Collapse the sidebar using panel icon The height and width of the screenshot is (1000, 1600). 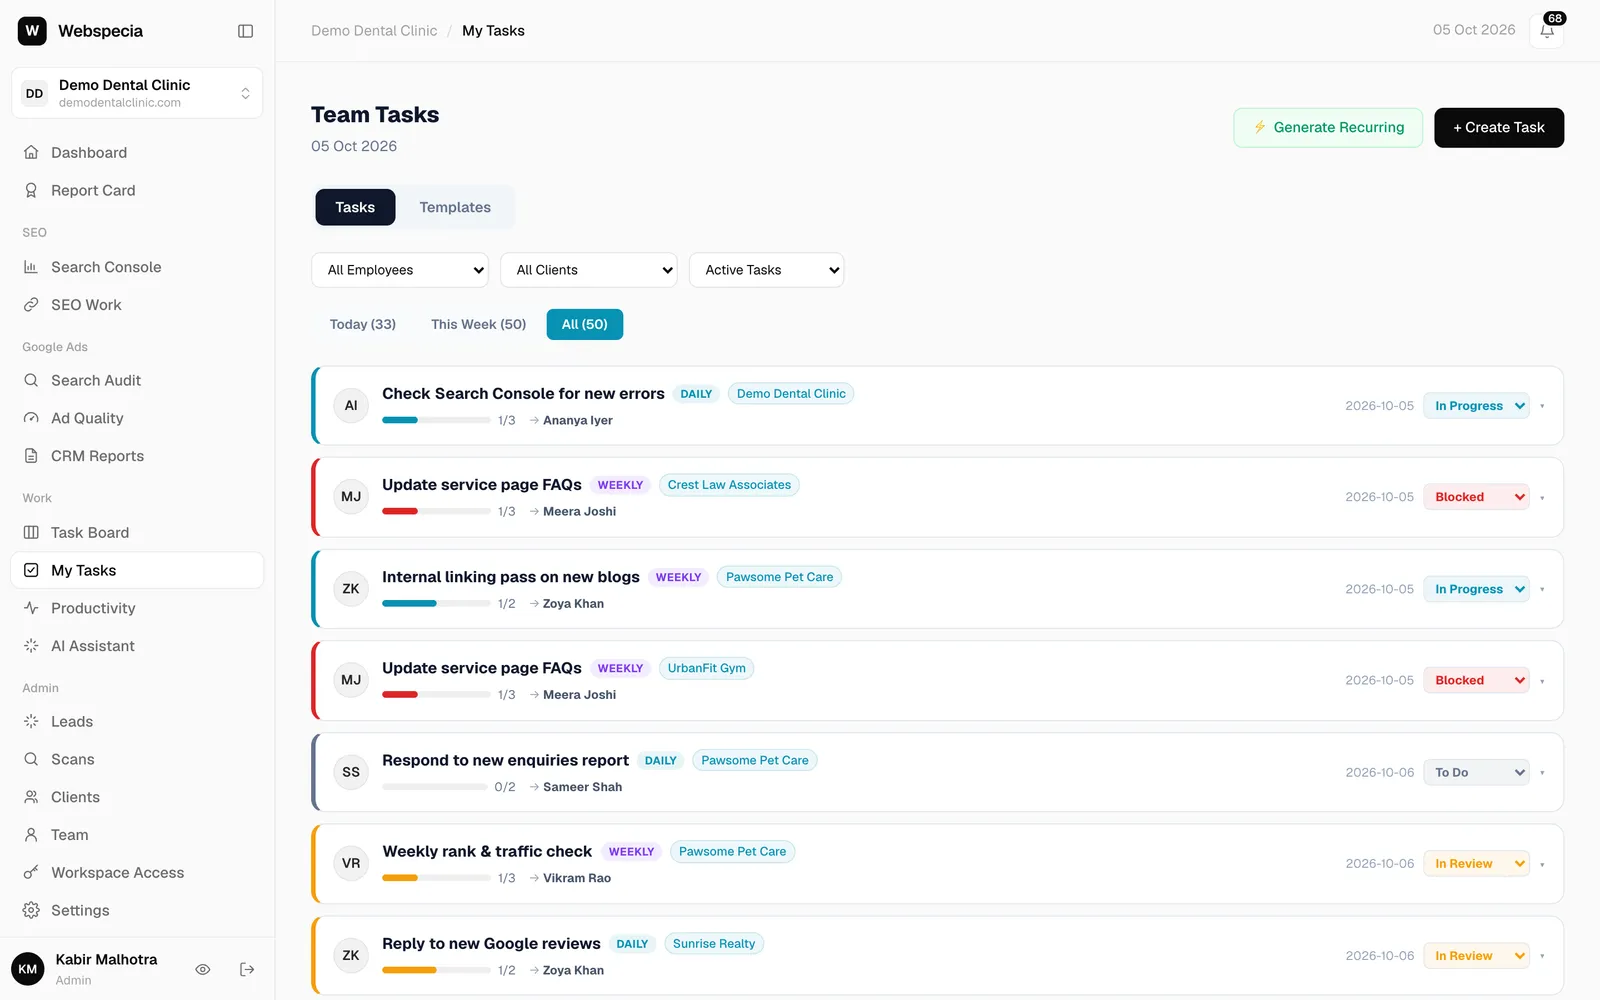(245, 31)
